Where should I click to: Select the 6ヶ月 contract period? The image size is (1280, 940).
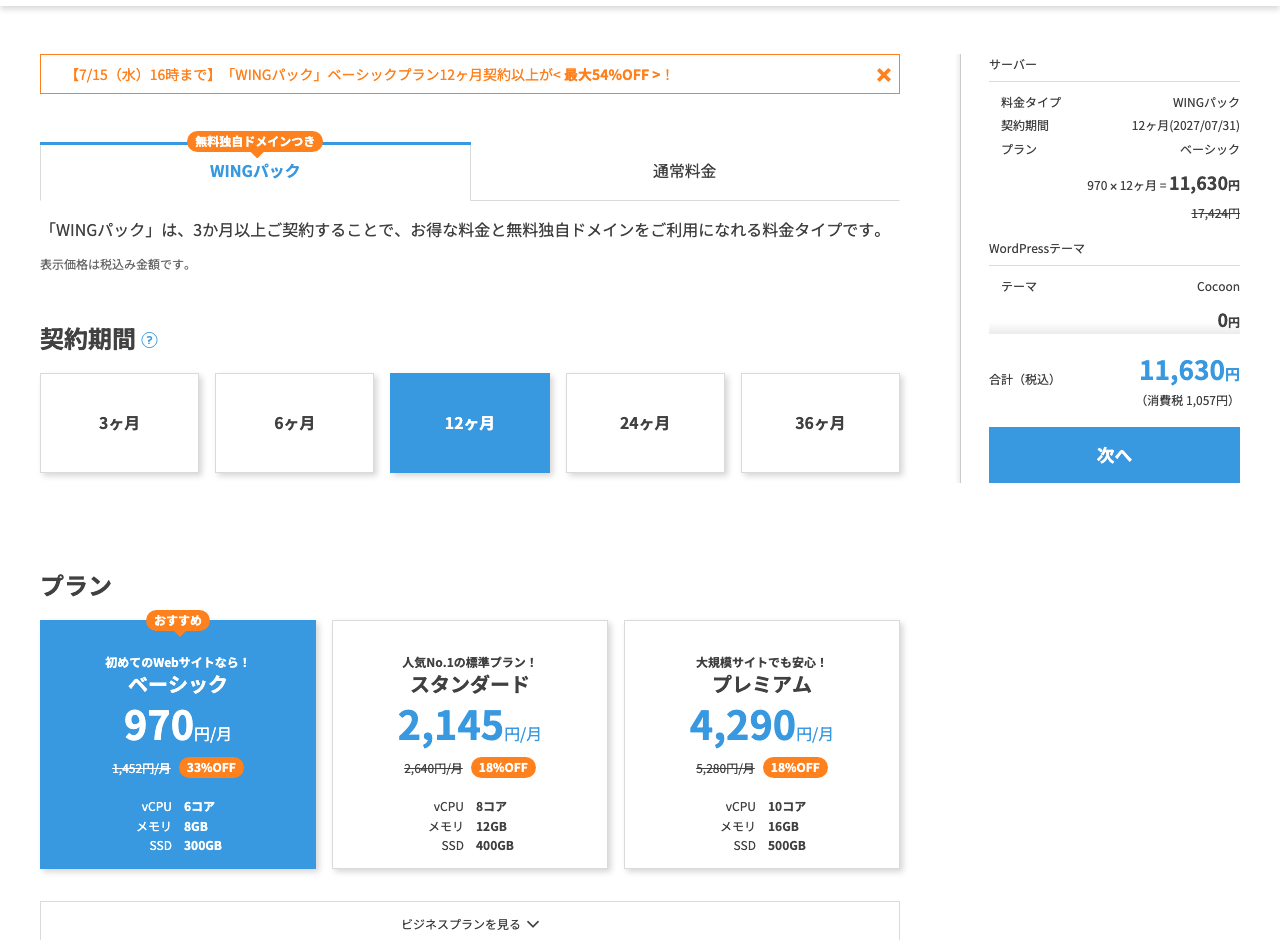click(x=294, y=423)
